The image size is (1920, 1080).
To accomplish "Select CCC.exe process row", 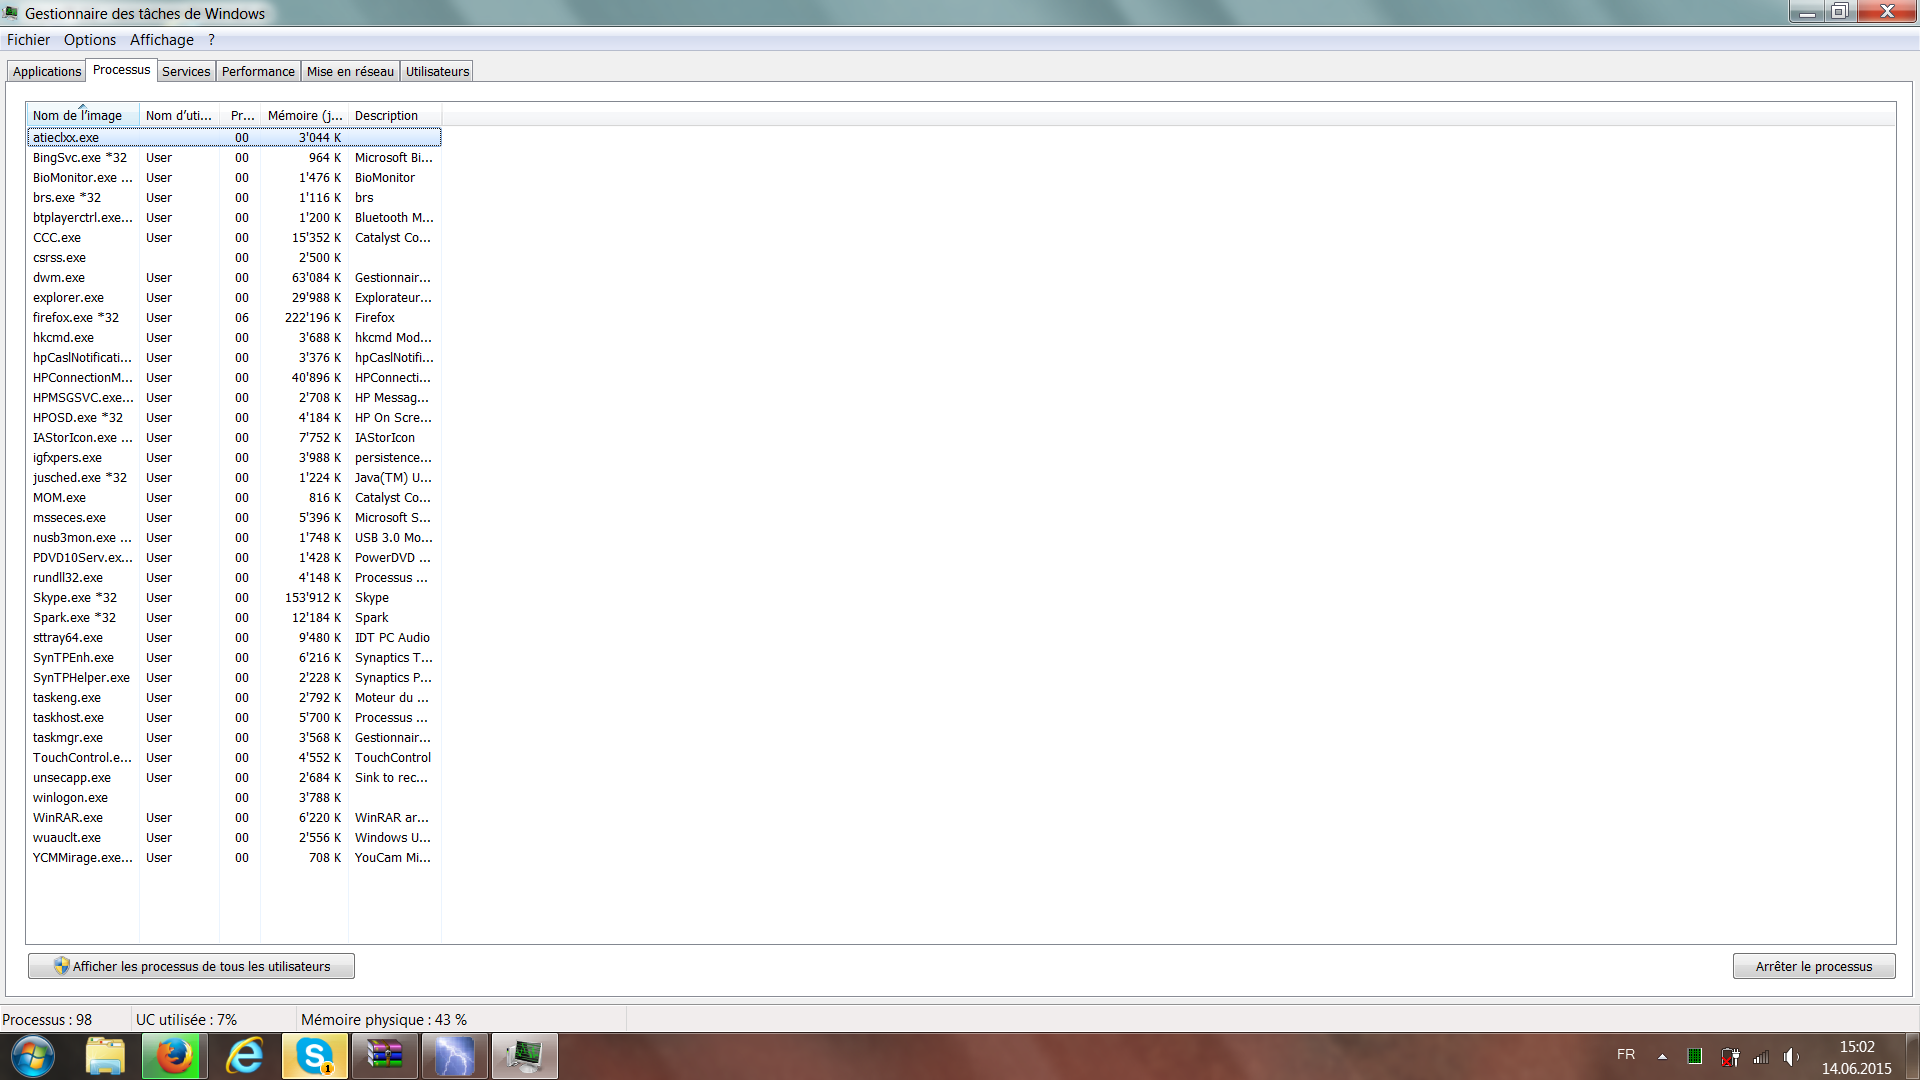I will coord(234,237).
